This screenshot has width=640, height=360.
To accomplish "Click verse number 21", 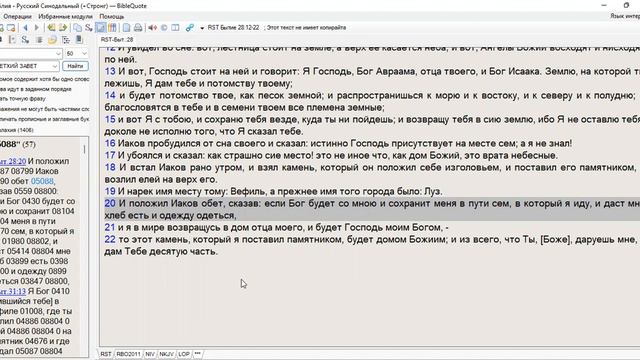I will [110, 227].
